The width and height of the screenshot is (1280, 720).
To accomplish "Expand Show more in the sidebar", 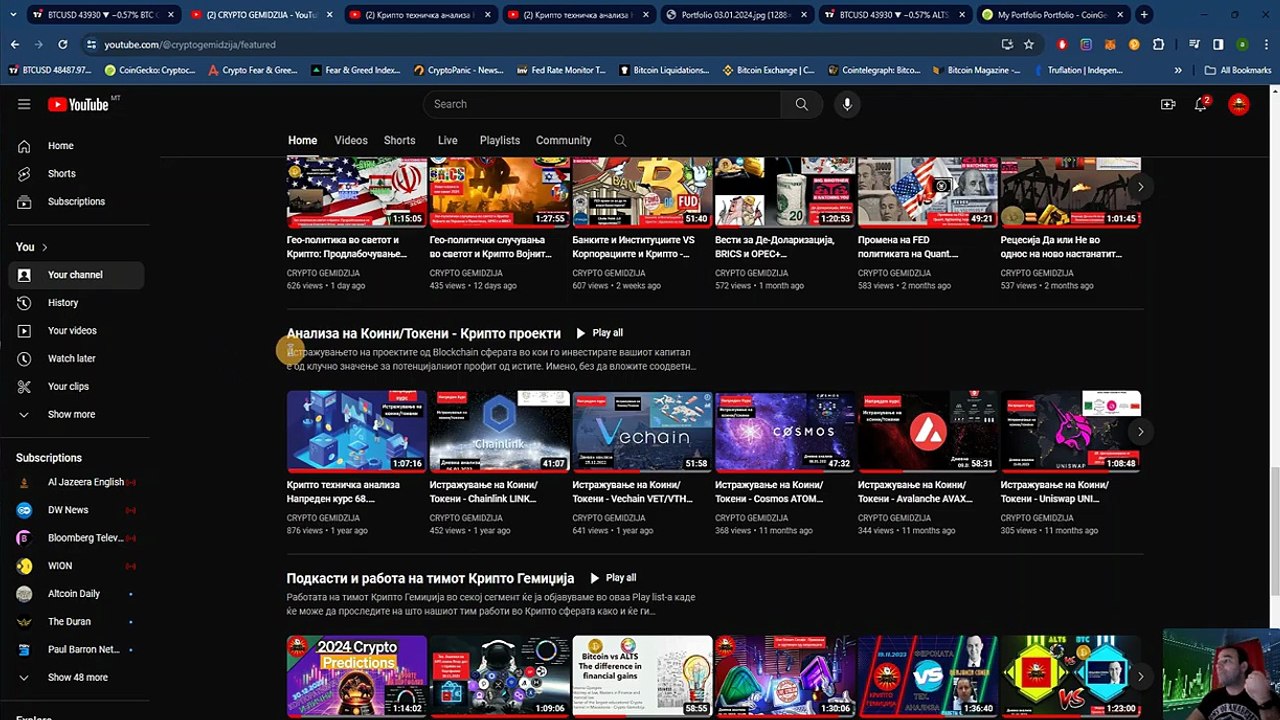I will click(76, 415).
